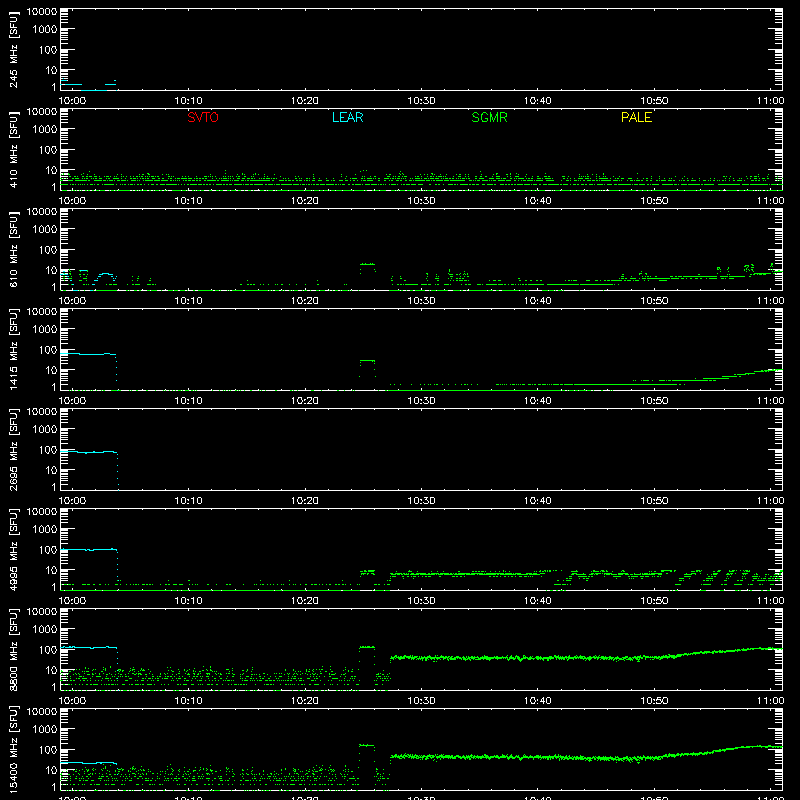Viewport: 800px width, 800px height.
Task: Click the 1000 value on the 4995 MHz axis
Action: click(x=45, y=530)
